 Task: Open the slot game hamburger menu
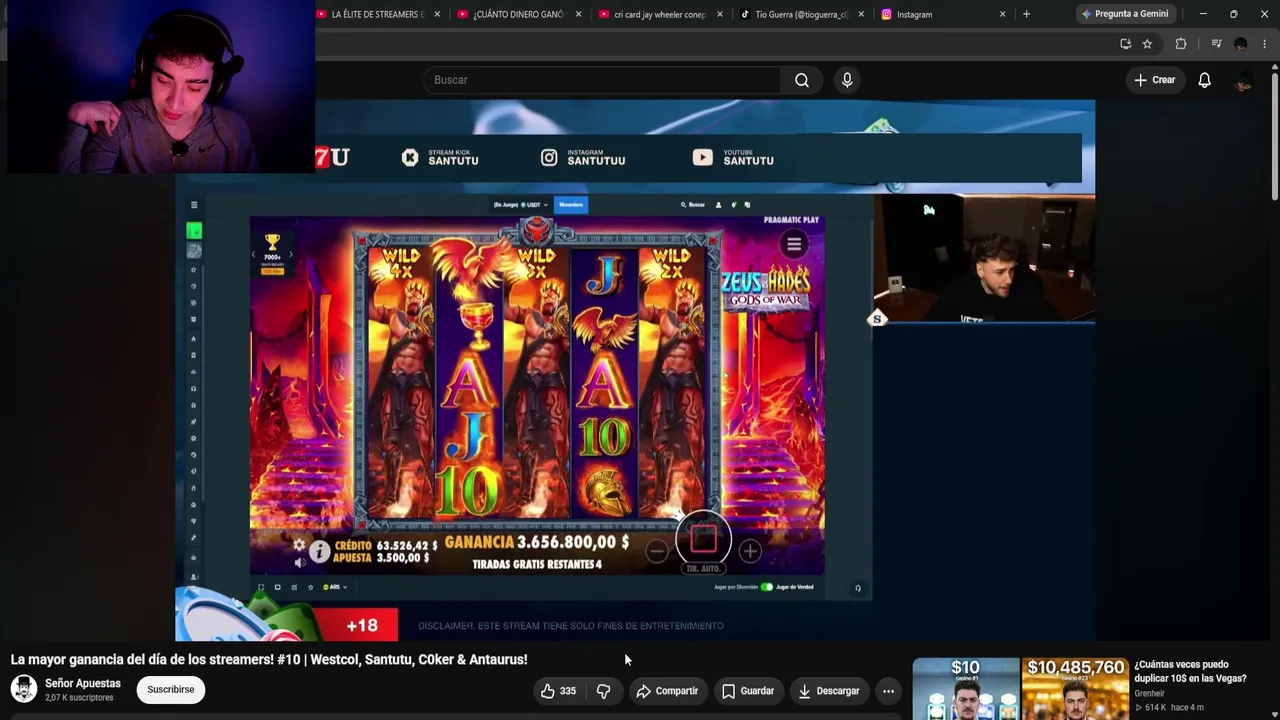point(794,244)
